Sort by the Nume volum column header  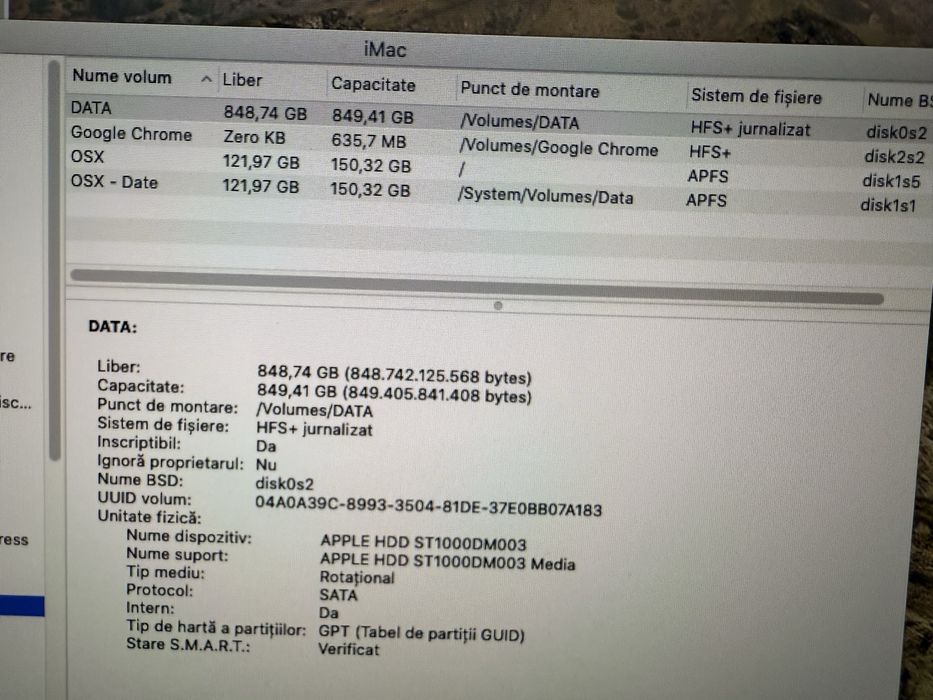click(x=121, y=76)
